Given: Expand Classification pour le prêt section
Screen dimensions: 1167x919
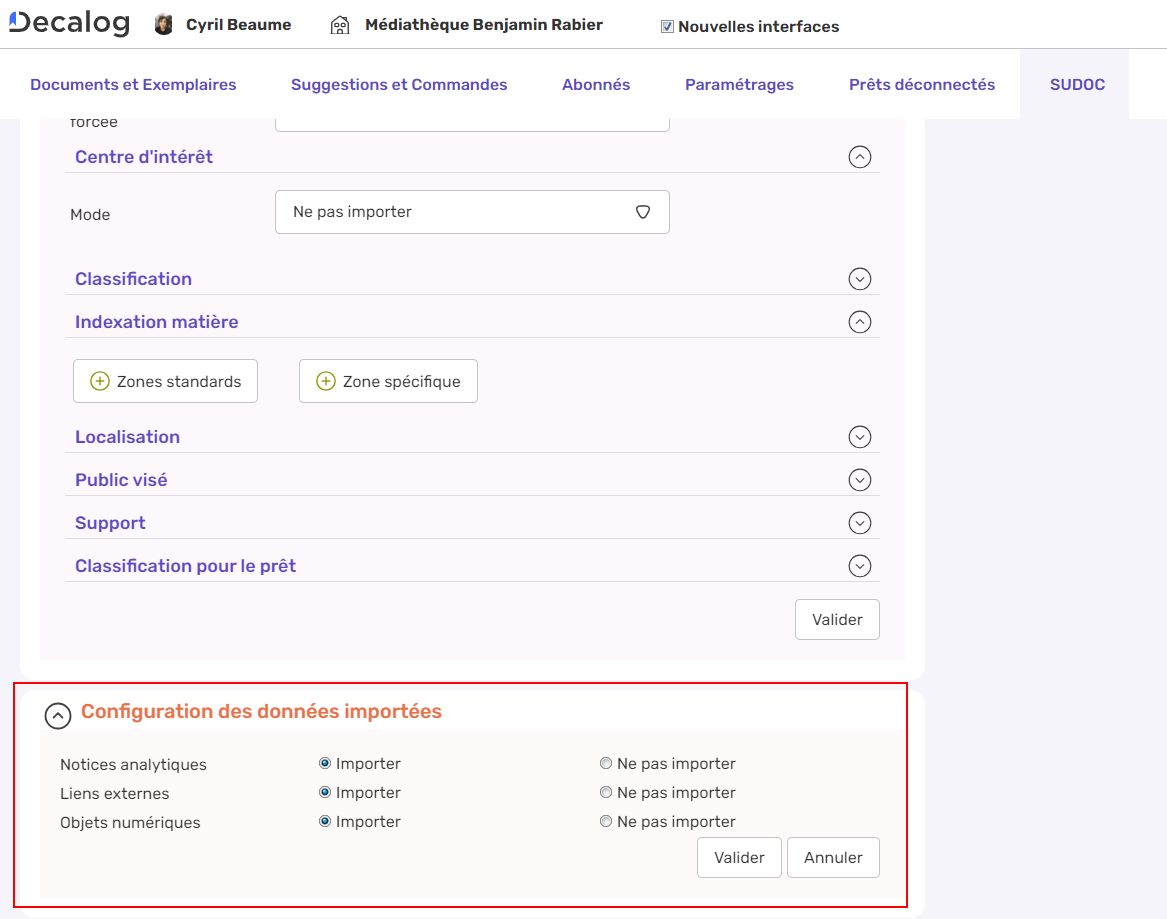Looking at the screenshot, I should pos(859,566).
